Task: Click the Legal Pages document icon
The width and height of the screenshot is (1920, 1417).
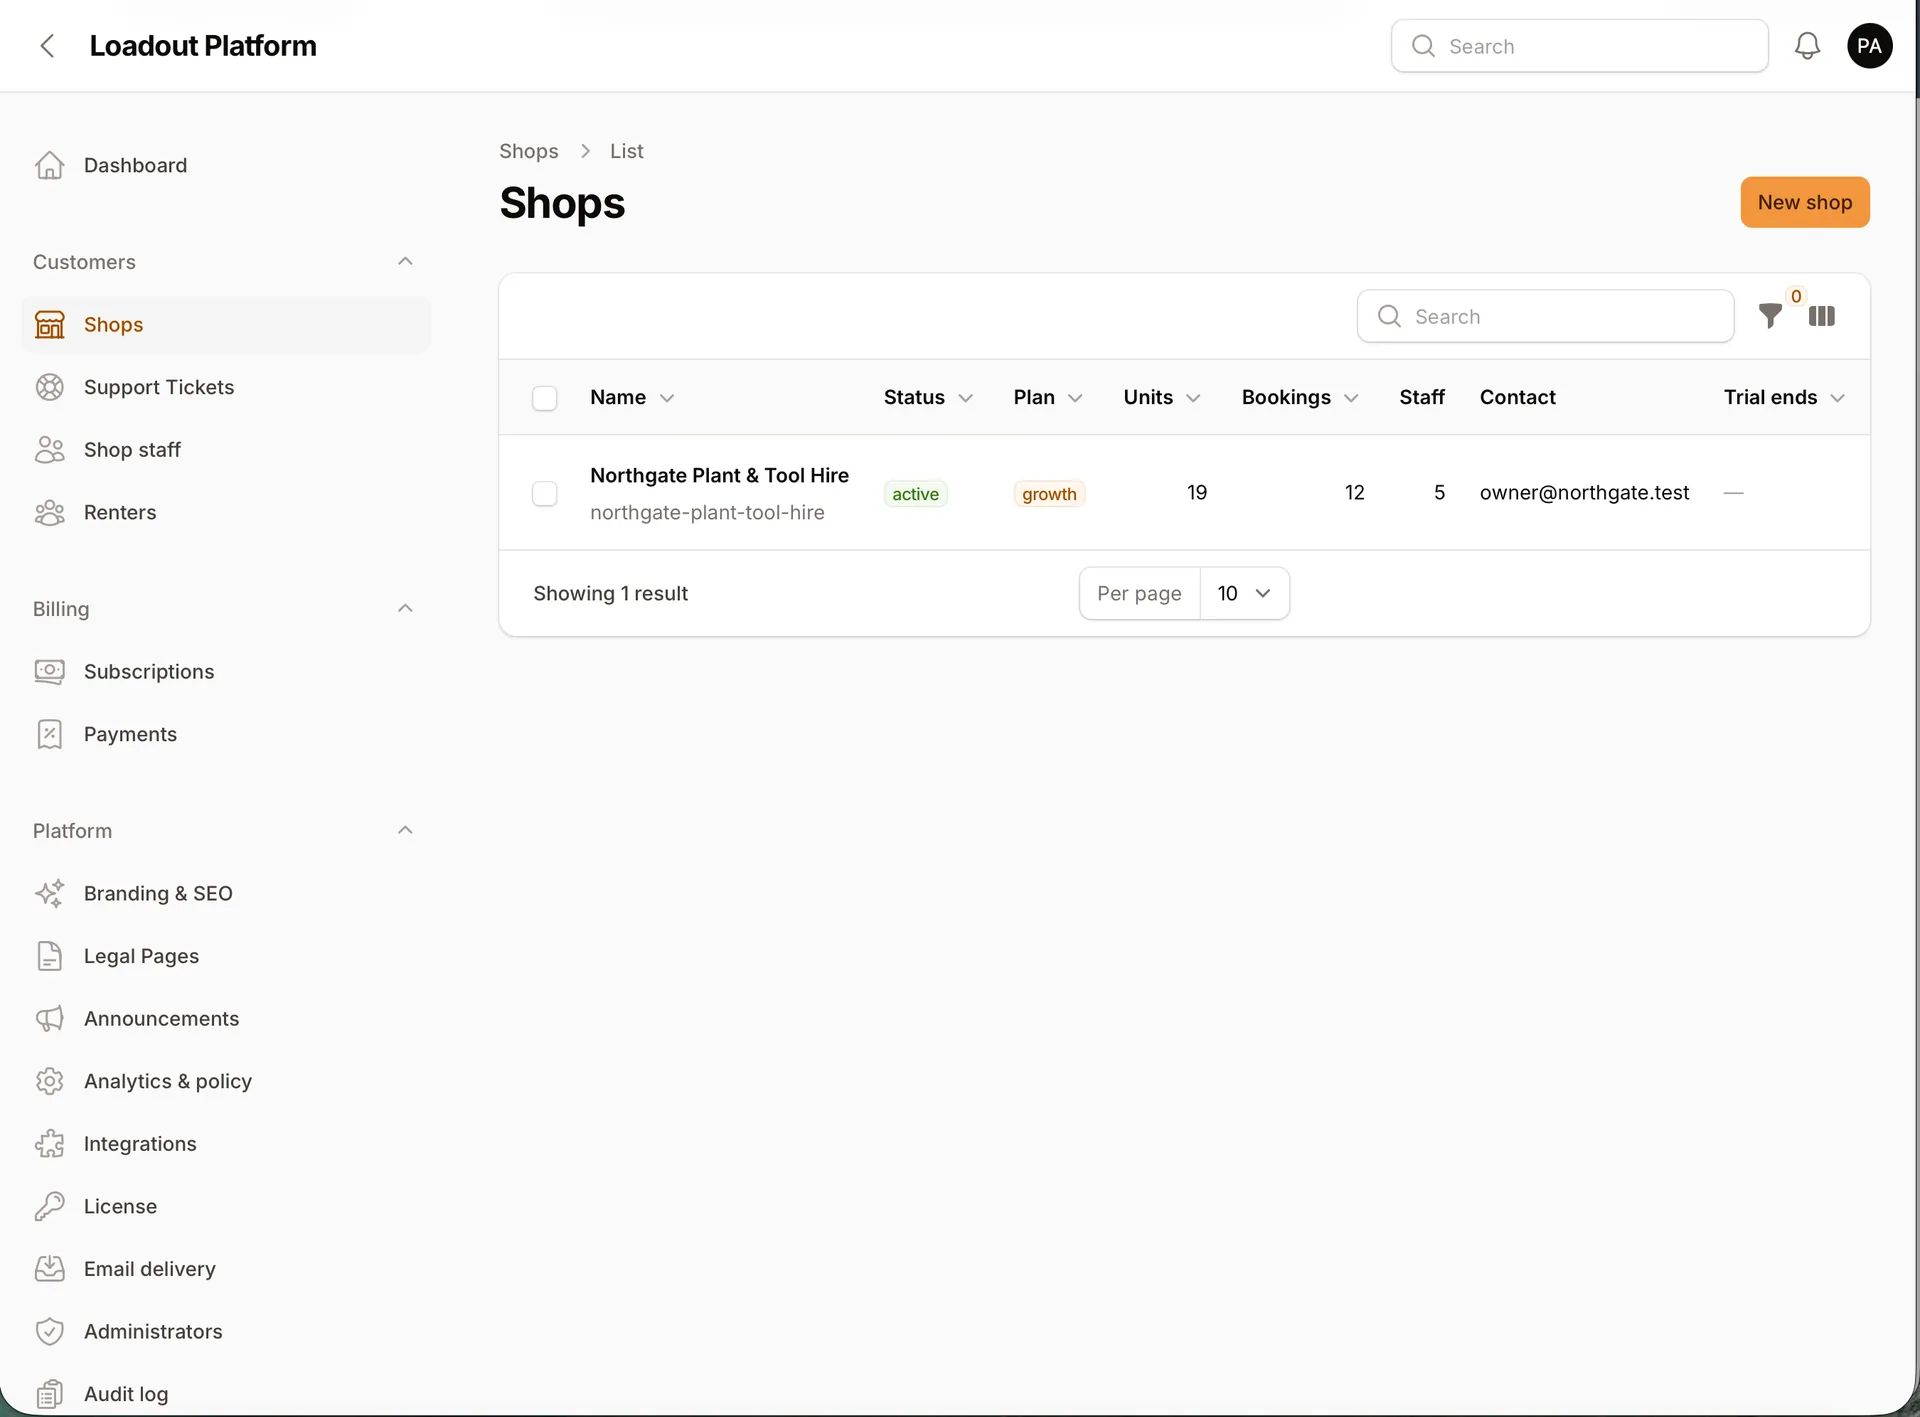Action: click(50, 956)
